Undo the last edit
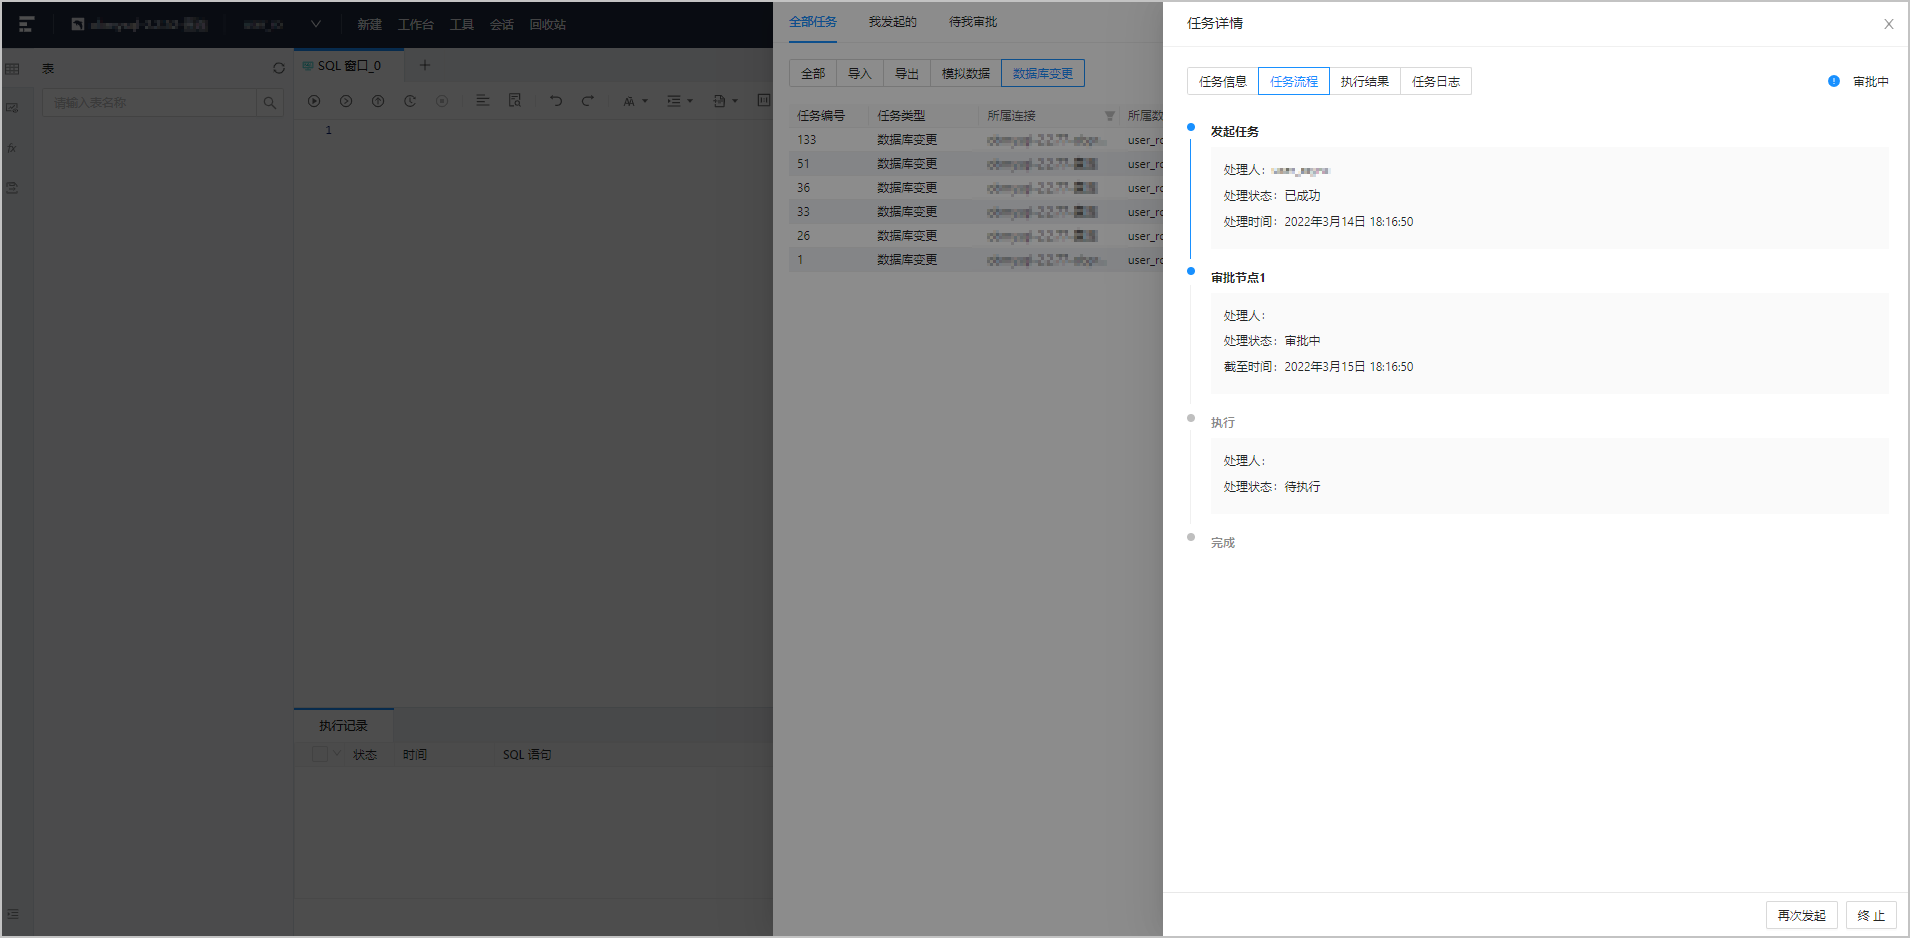The height and width of the screenshot is (938, 1910). [x=556, y=101]
